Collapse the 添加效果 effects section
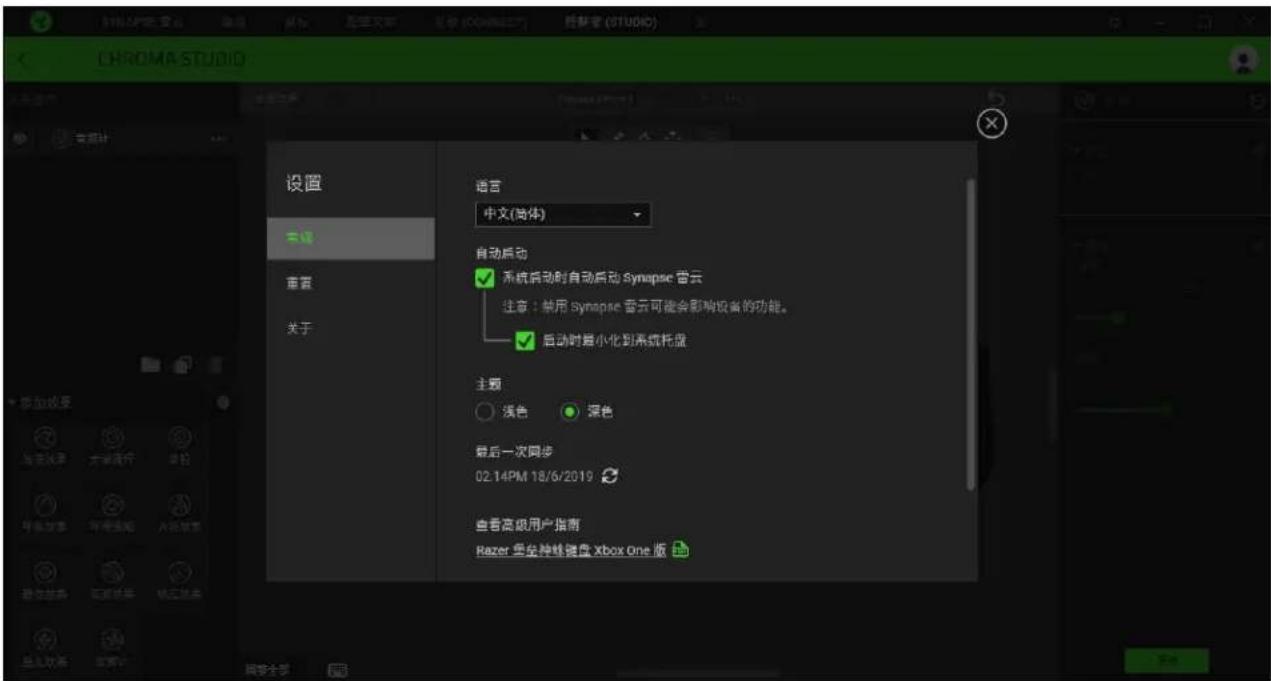Viewport: 1271px width, 681px height. click(11, 403)
